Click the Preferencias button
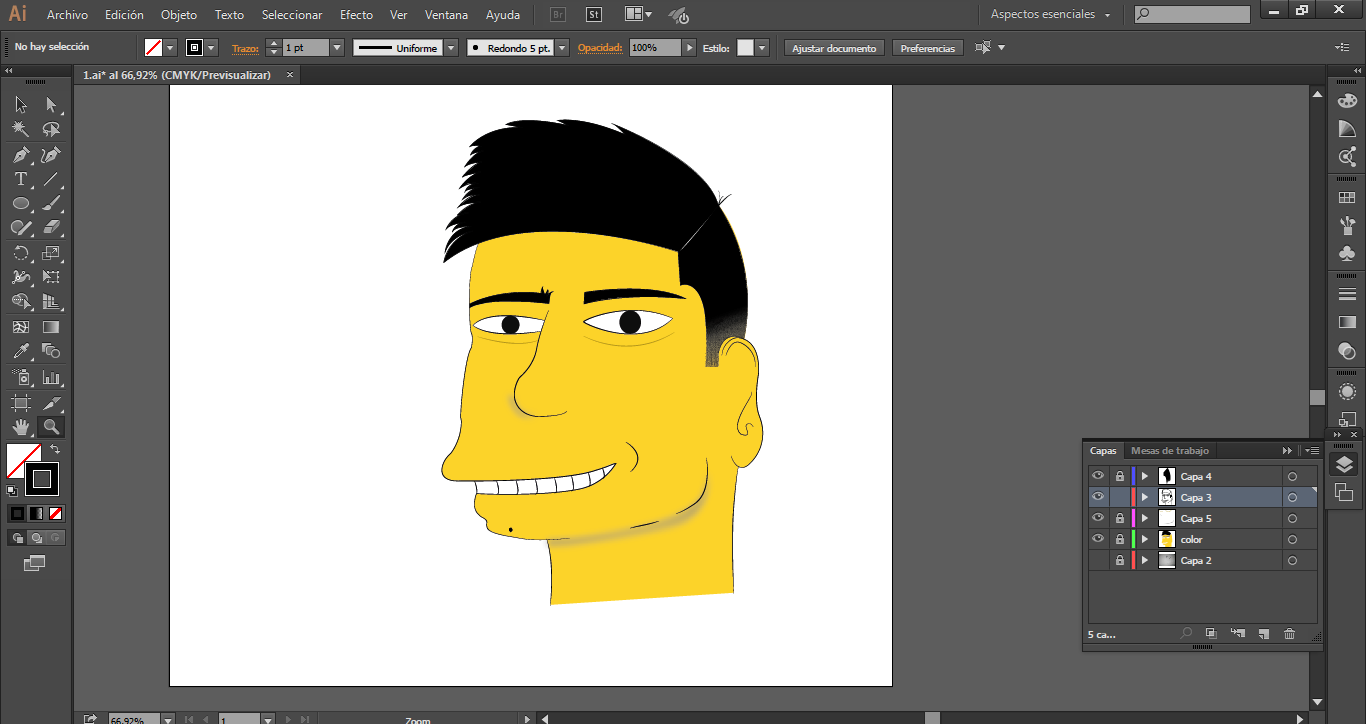Screen dimensions: 1366x724 [x=927, y=48]
